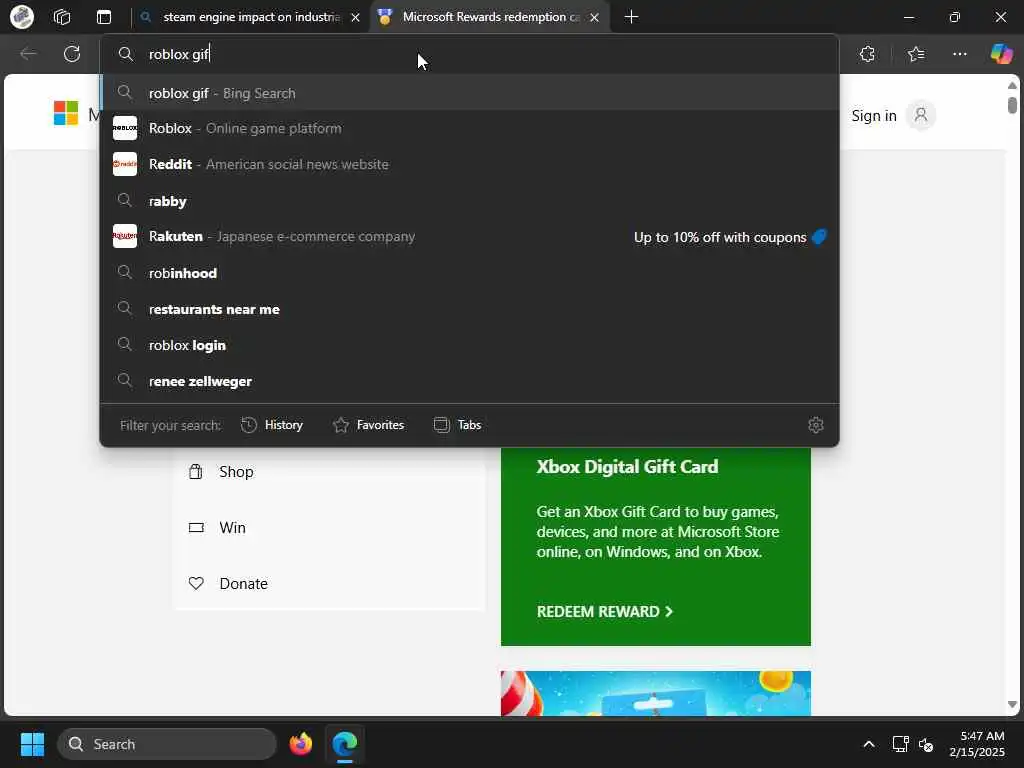
Task: Open the Windows Start menu
Action: pyautogui.click(x=32, y=744)
